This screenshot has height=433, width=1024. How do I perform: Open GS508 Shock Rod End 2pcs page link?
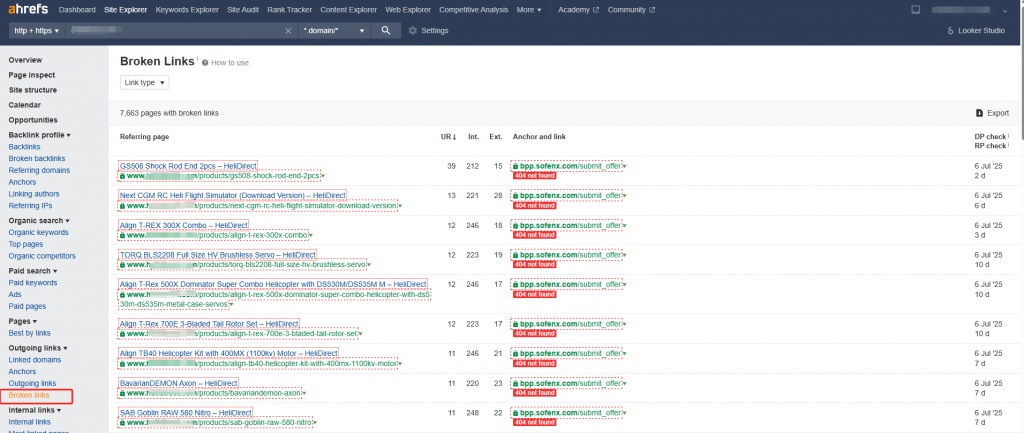[x=188, y=166]
